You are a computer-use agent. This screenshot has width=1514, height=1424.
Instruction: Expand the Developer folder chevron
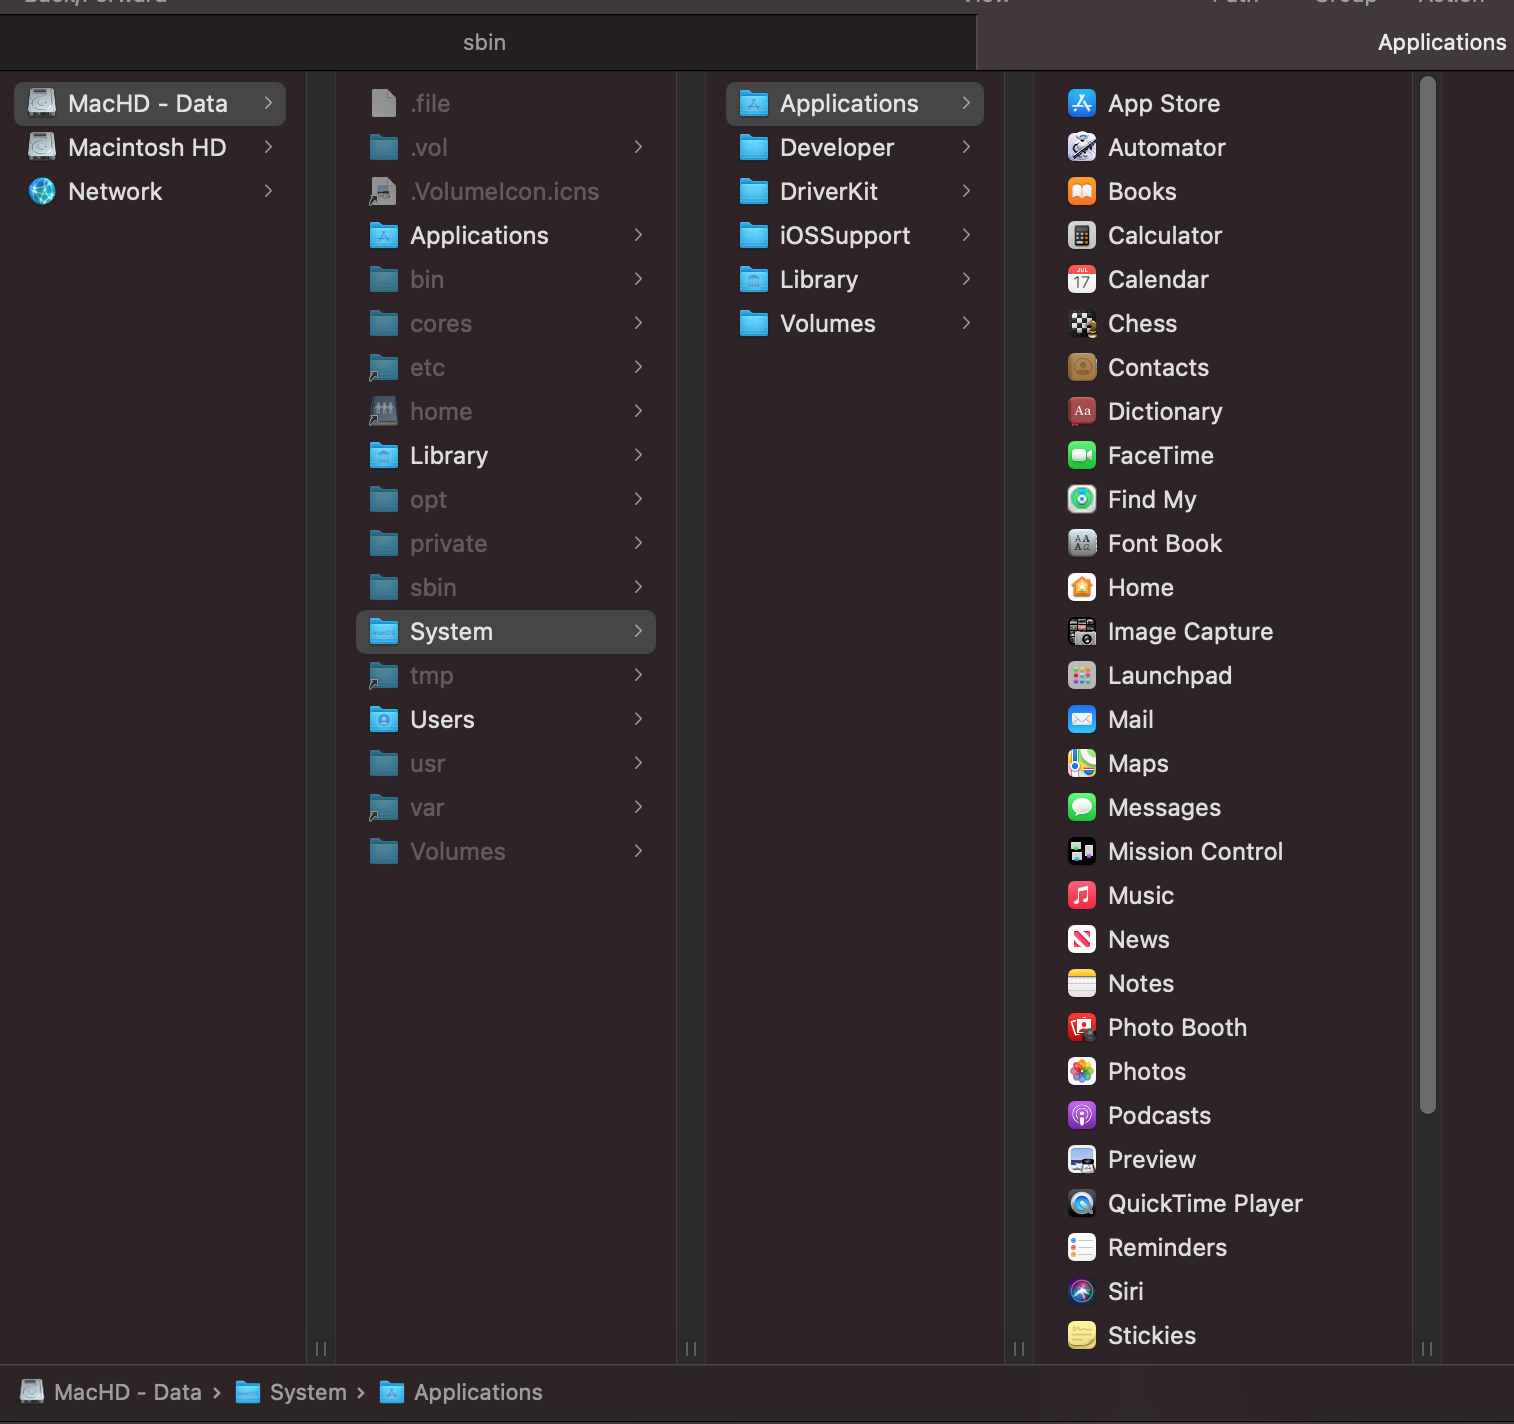[966, 147]
